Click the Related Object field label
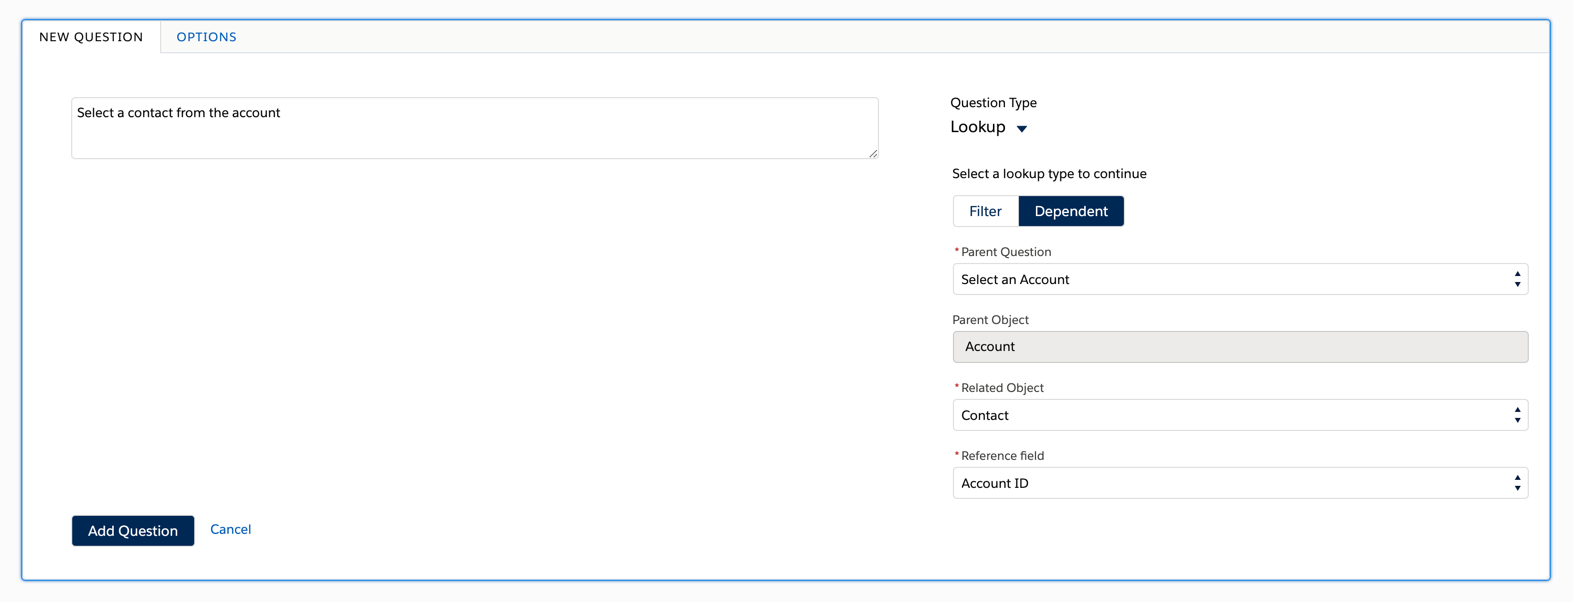Image resolution: width=1573 pixels, height=602 pixels. click(1002, 388)
